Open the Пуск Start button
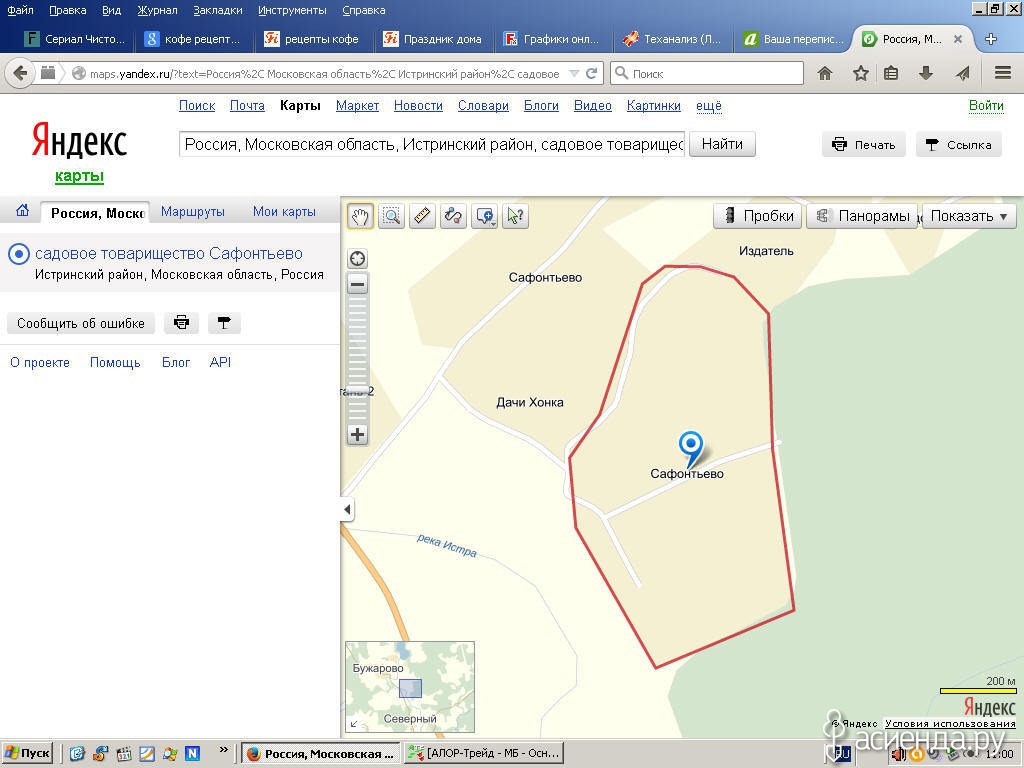The width and height of the screenshot is (1024, 768). tap(28, 753)
